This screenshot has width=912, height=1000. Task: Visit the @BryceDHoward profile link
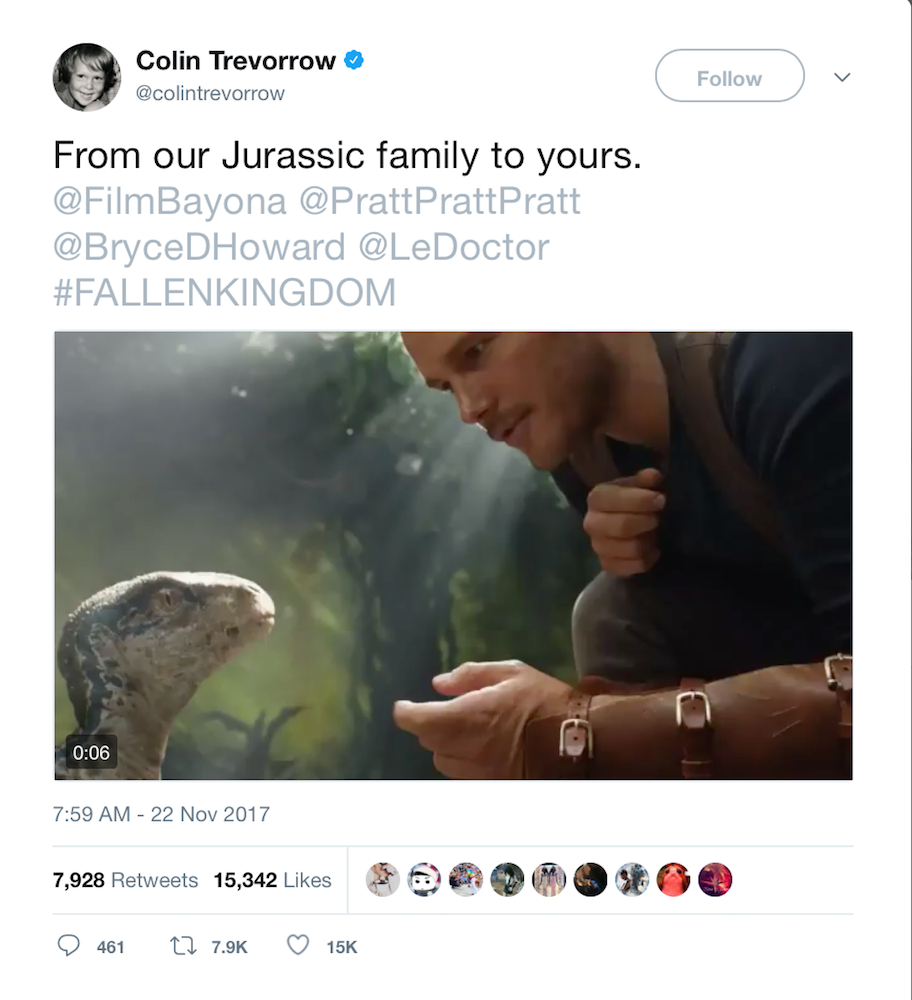pos(199,247)
